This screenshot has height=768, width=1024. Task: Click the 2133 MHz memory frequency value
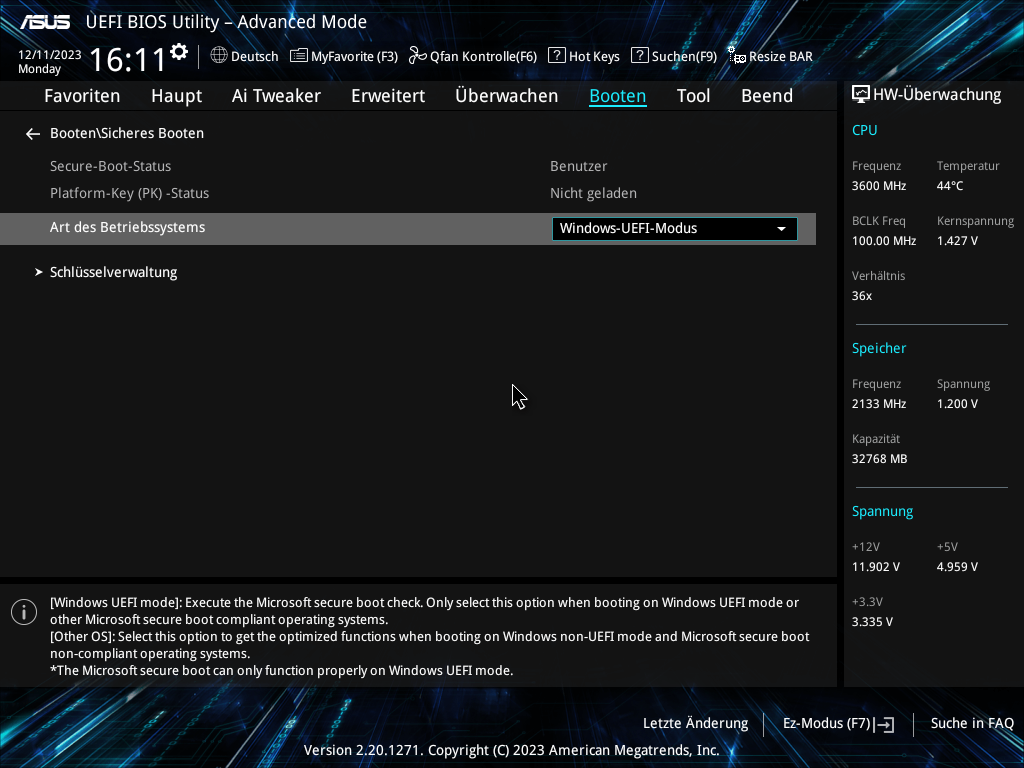(879, 404)
